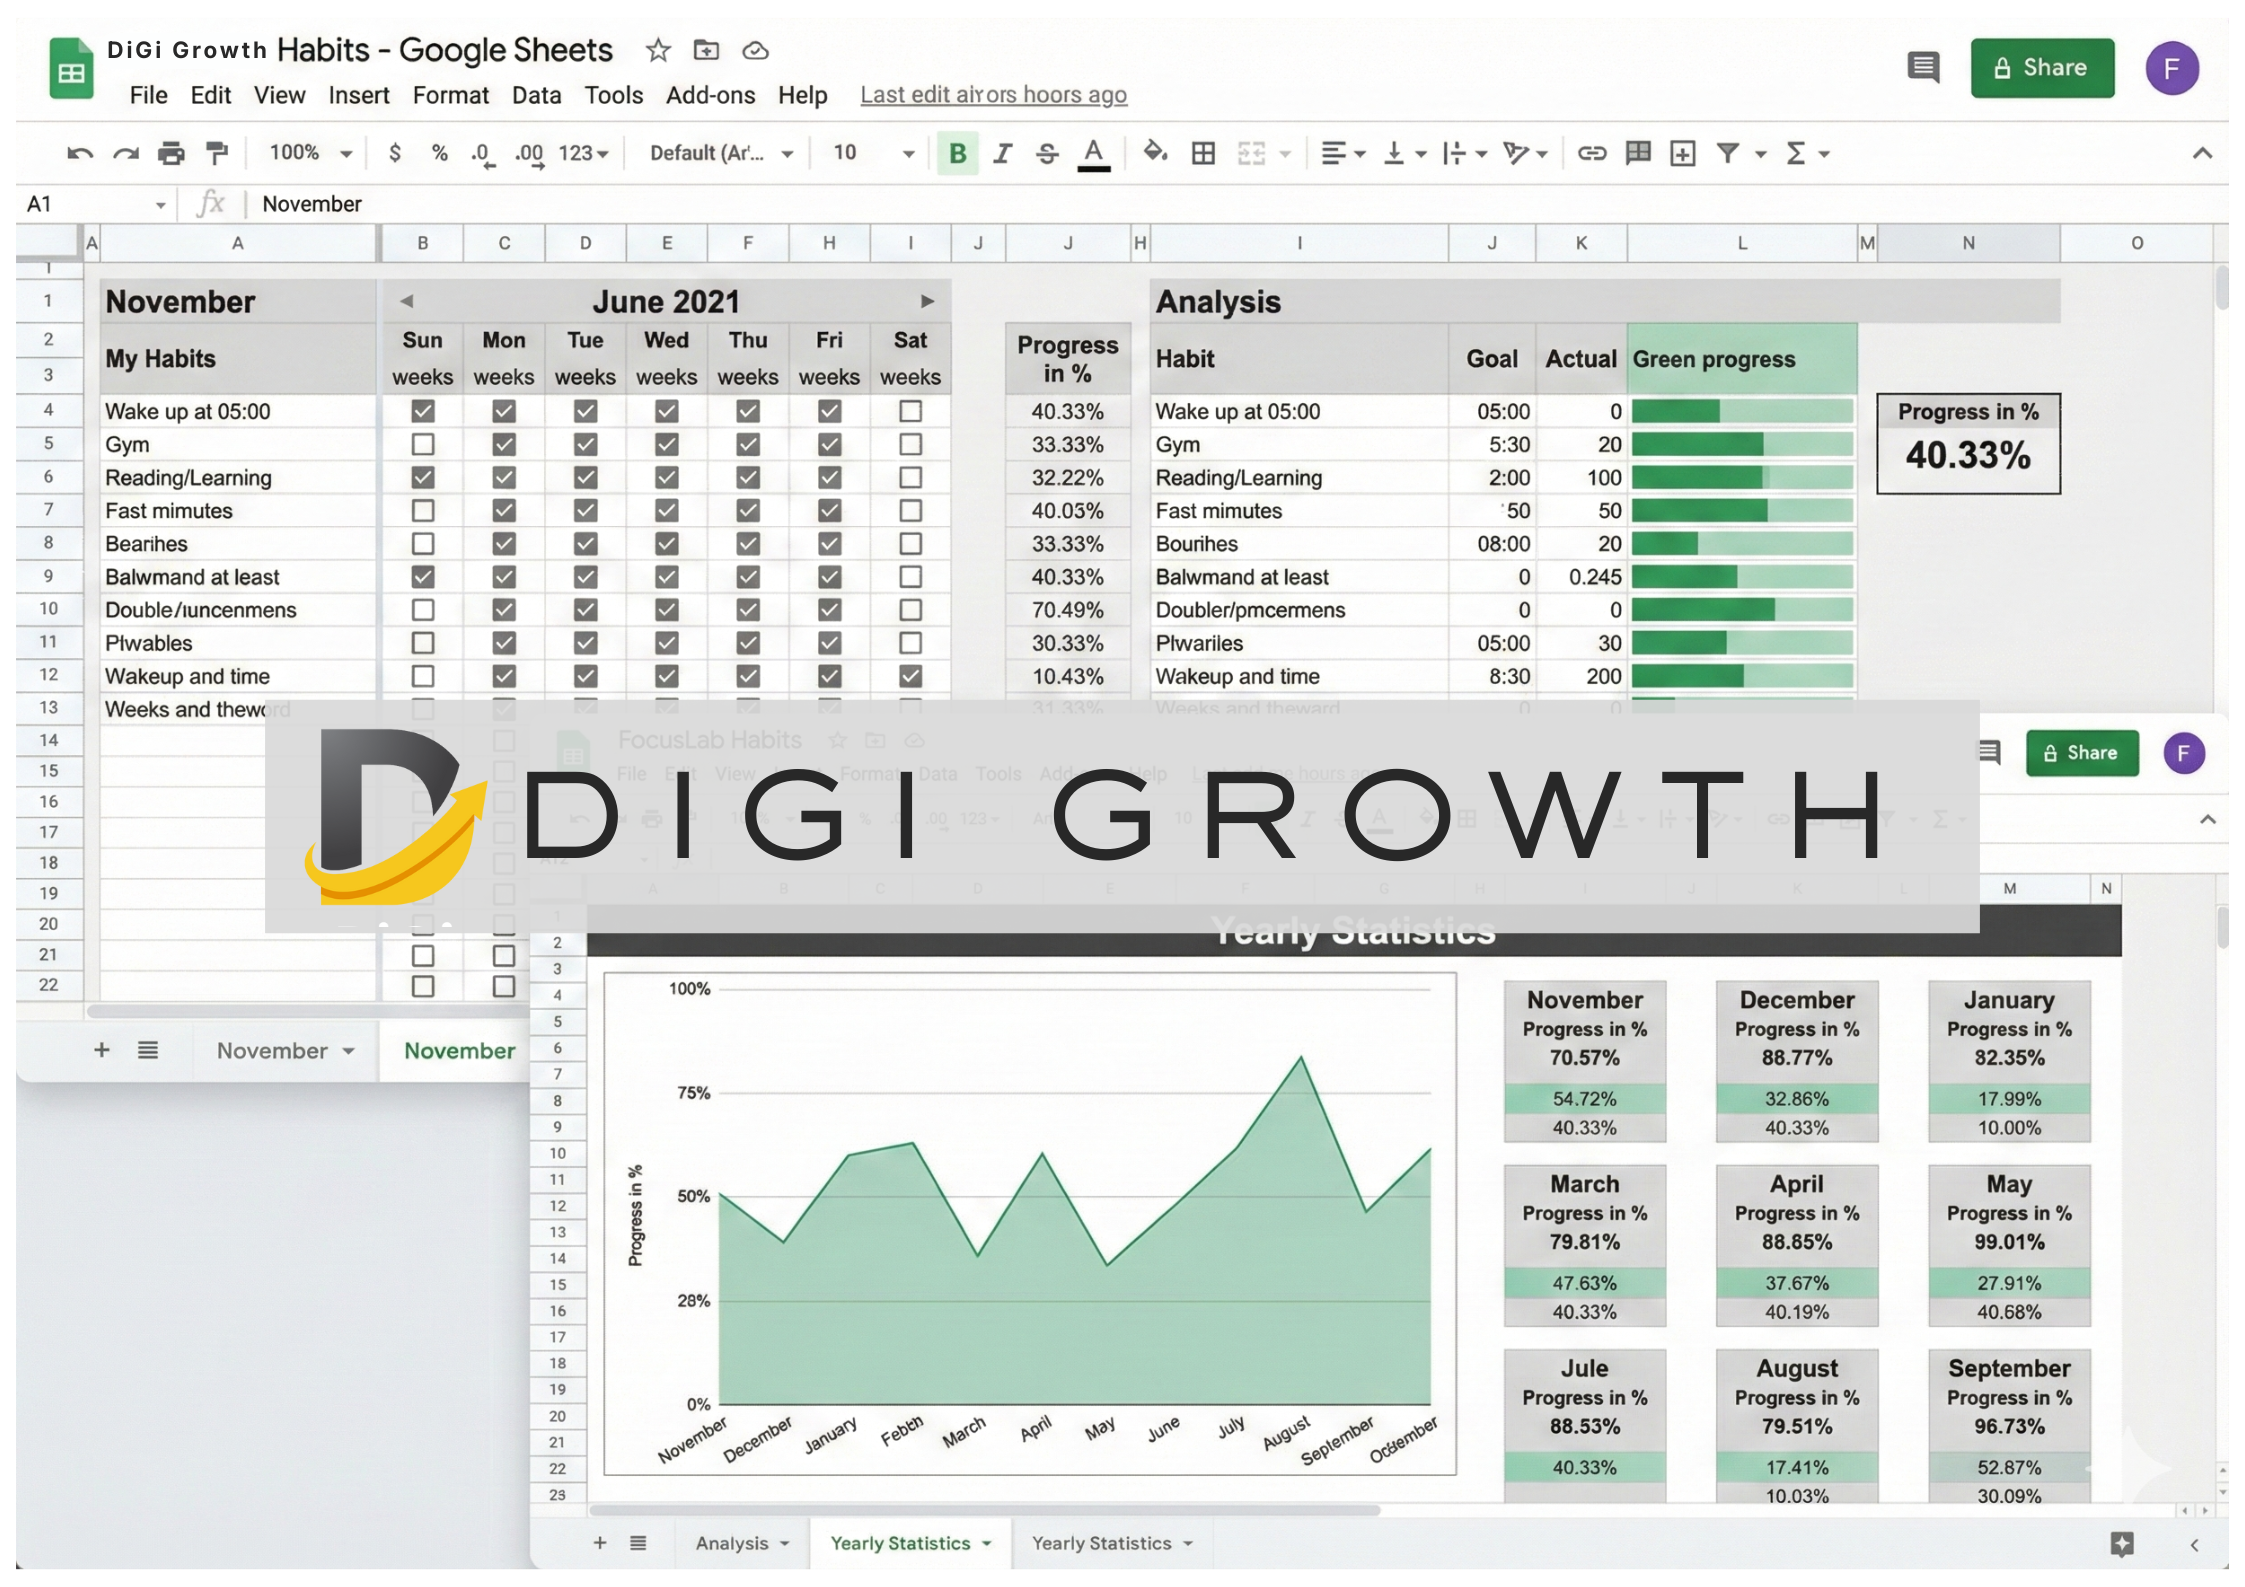Open the zoom 100% dropdown
This screenshot has width=2245, height=1587.
310,153
